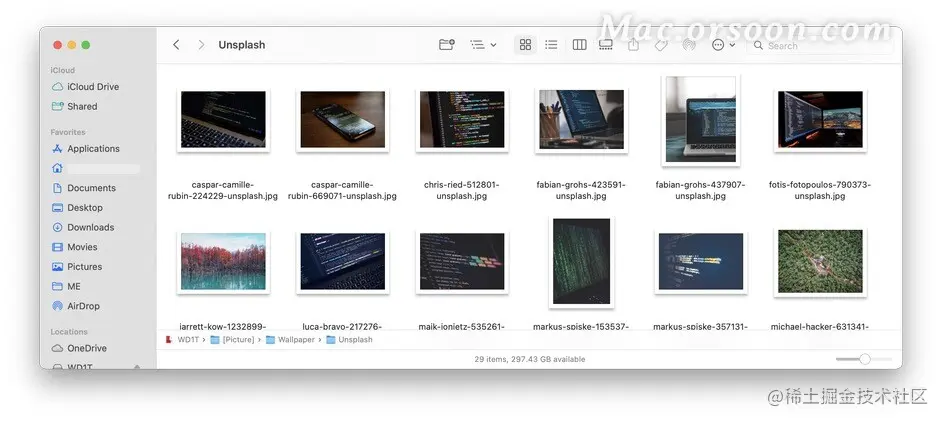This screenshot has height=421, width=942.
Task: Click the AirDrop toolbar icon
Action: (x=689, y=44)
